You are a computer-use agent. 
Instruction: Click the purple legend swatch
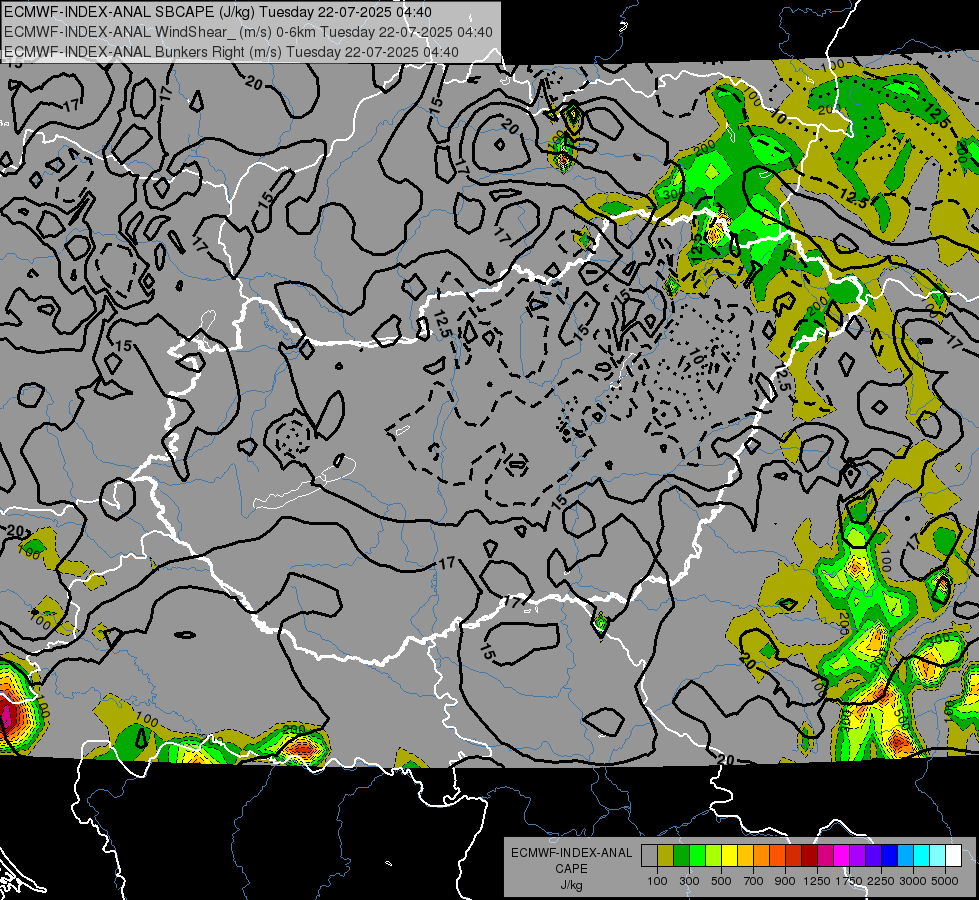point(857,855)
